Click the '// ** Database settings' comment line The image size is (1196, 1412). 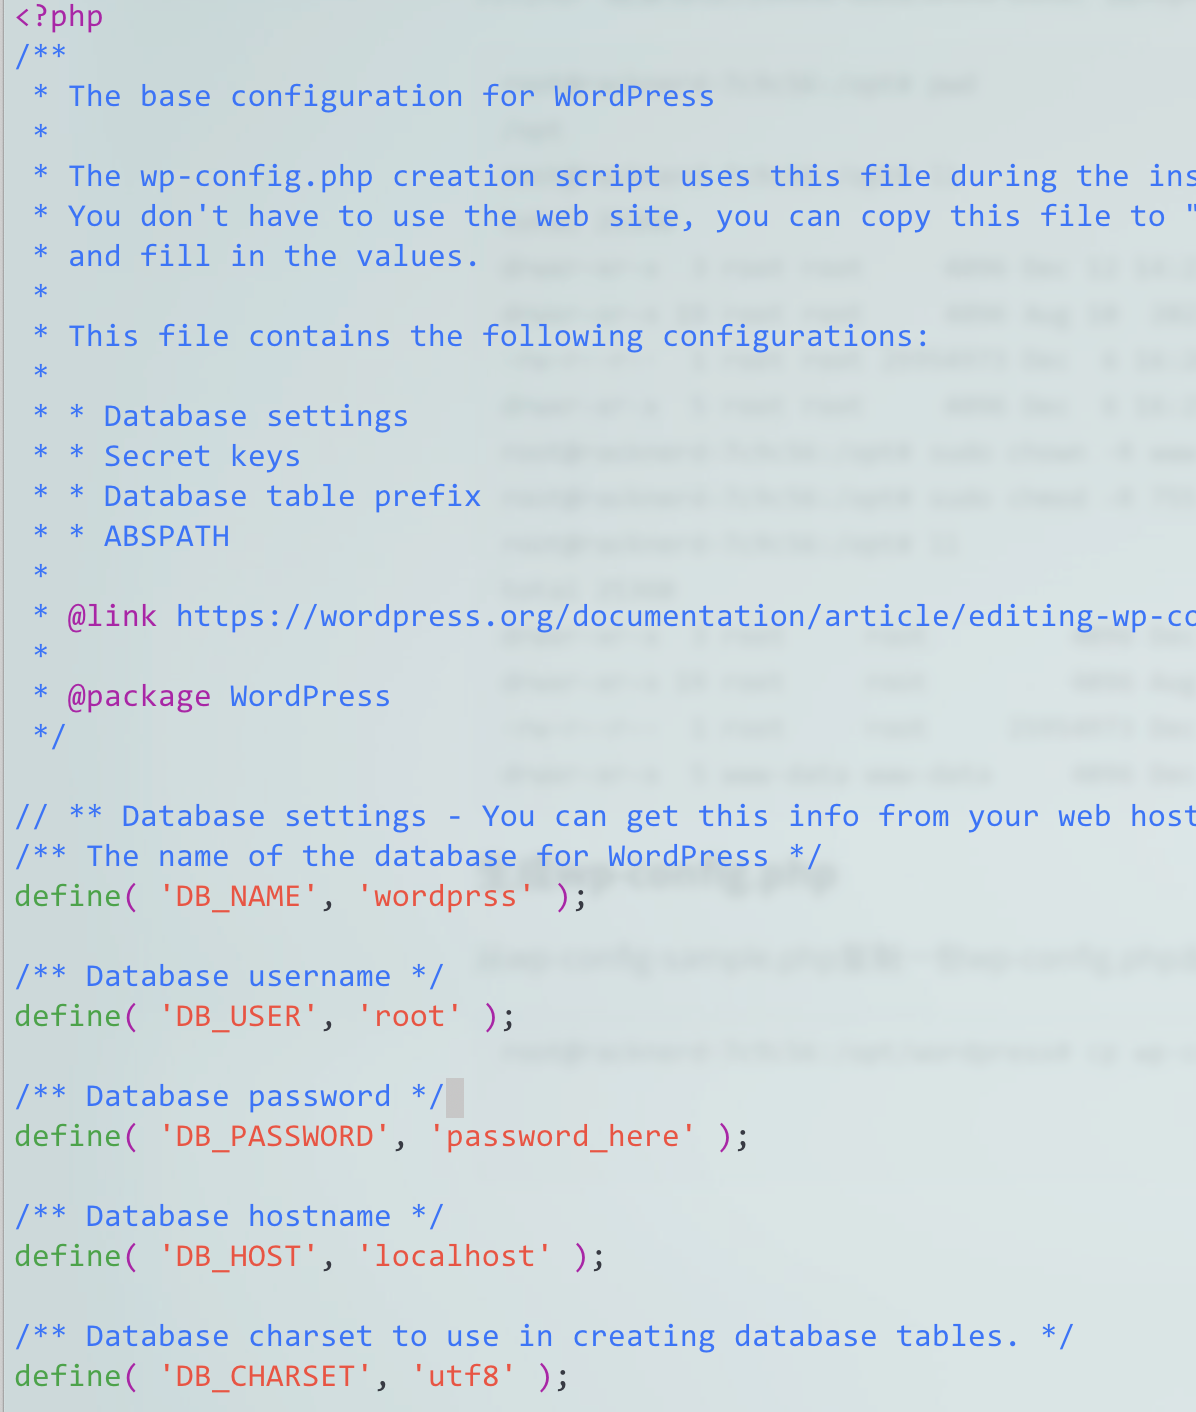coord(605,816)
